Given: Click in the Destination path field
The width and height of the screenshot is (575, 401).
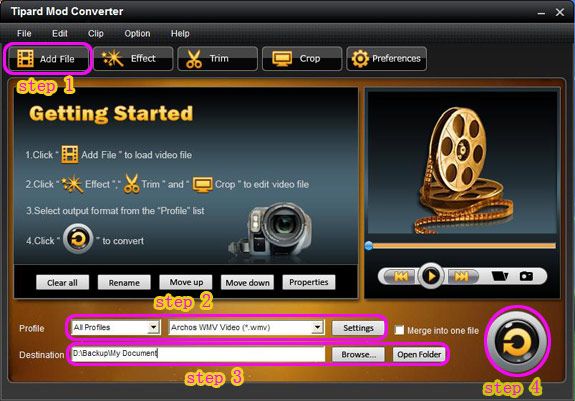Looking at the screenshot, I should pos(198,354).
